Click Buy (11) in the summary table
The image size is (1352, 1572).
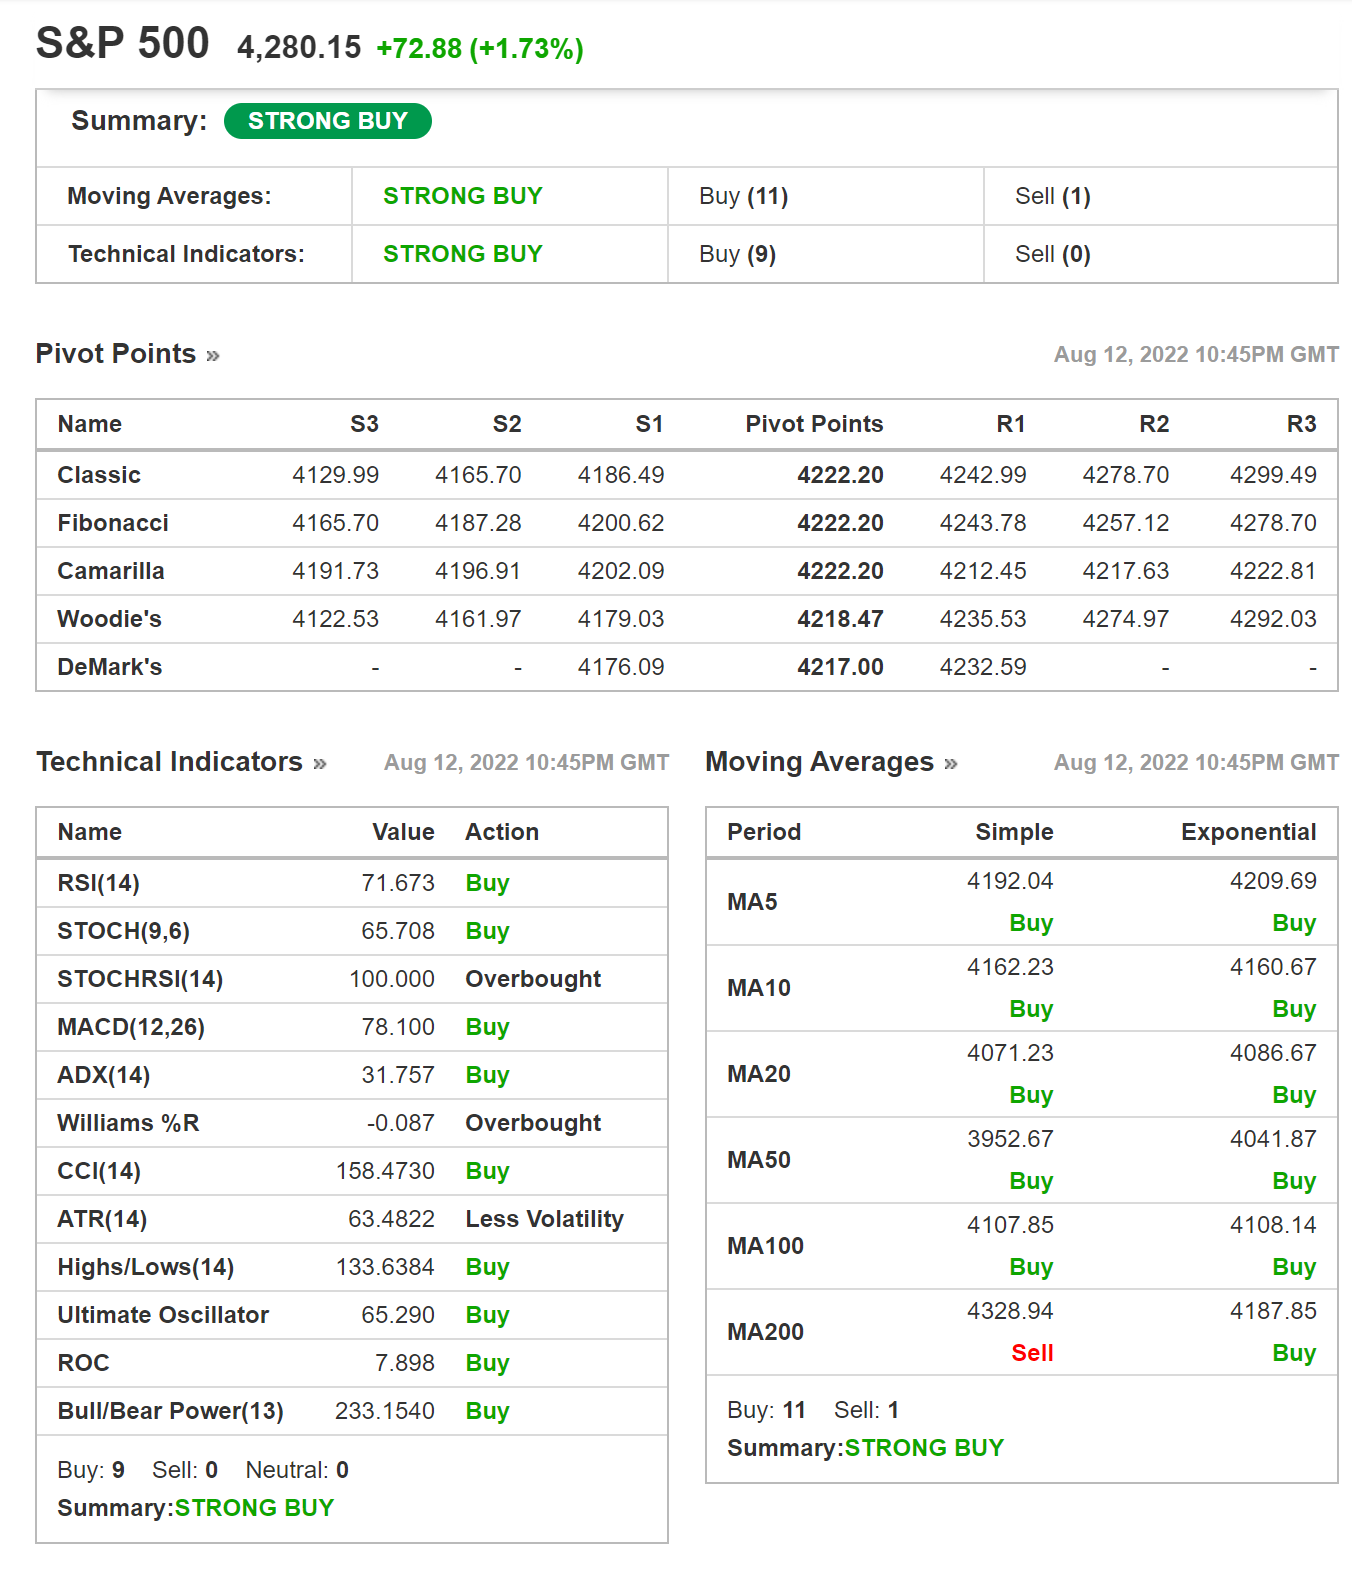[743, 196]
